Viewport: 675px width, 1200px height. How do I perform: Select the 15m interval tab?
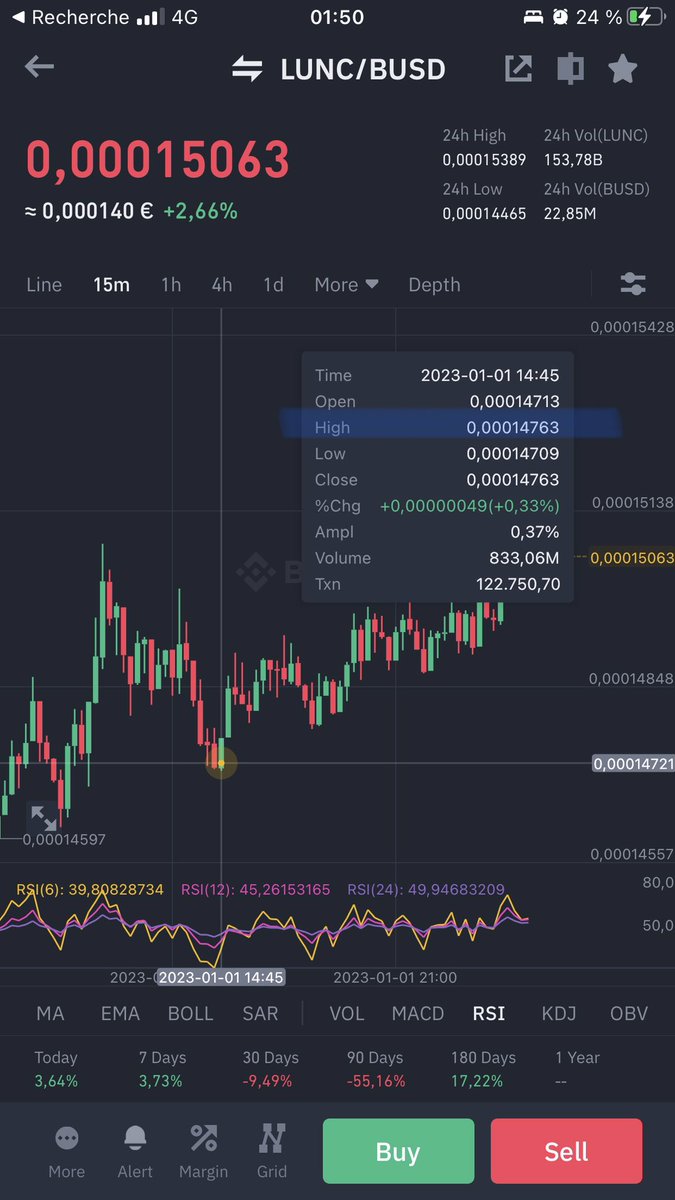(x=112, y=285)
